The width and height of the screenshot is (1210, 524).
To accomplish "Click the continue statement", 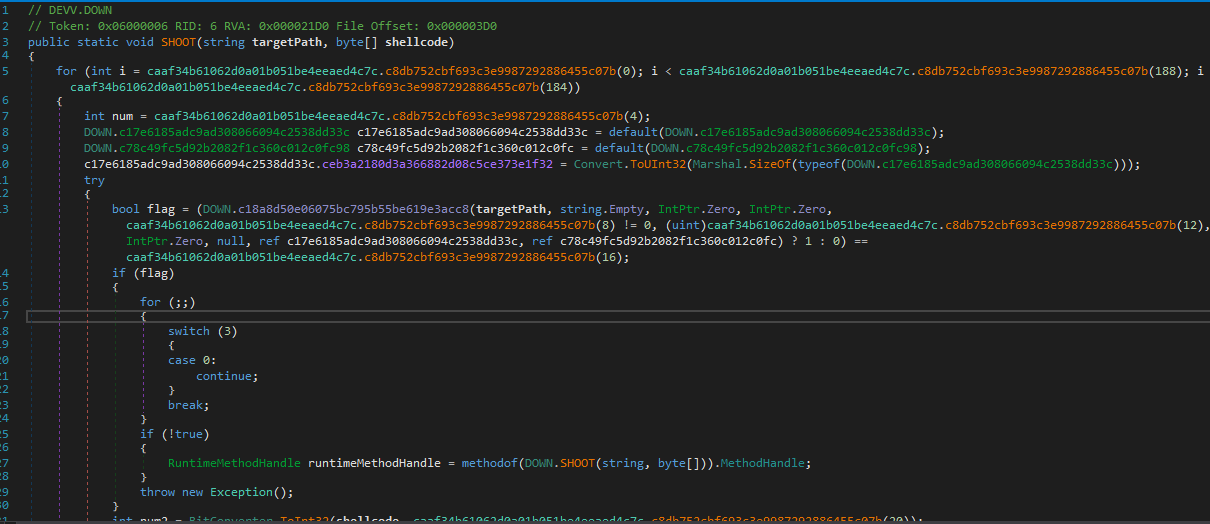I will pyautogui.click(x=226, y=376).
